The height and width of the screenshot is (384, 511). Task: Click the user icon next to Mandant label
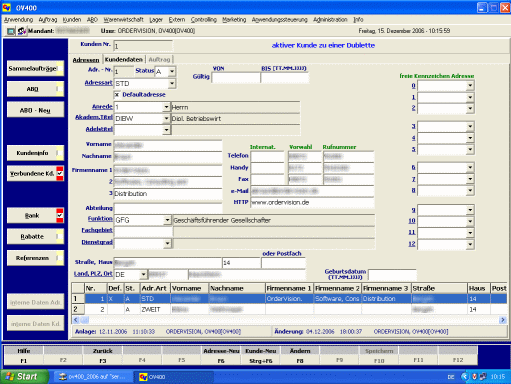[x=22, y=31]
